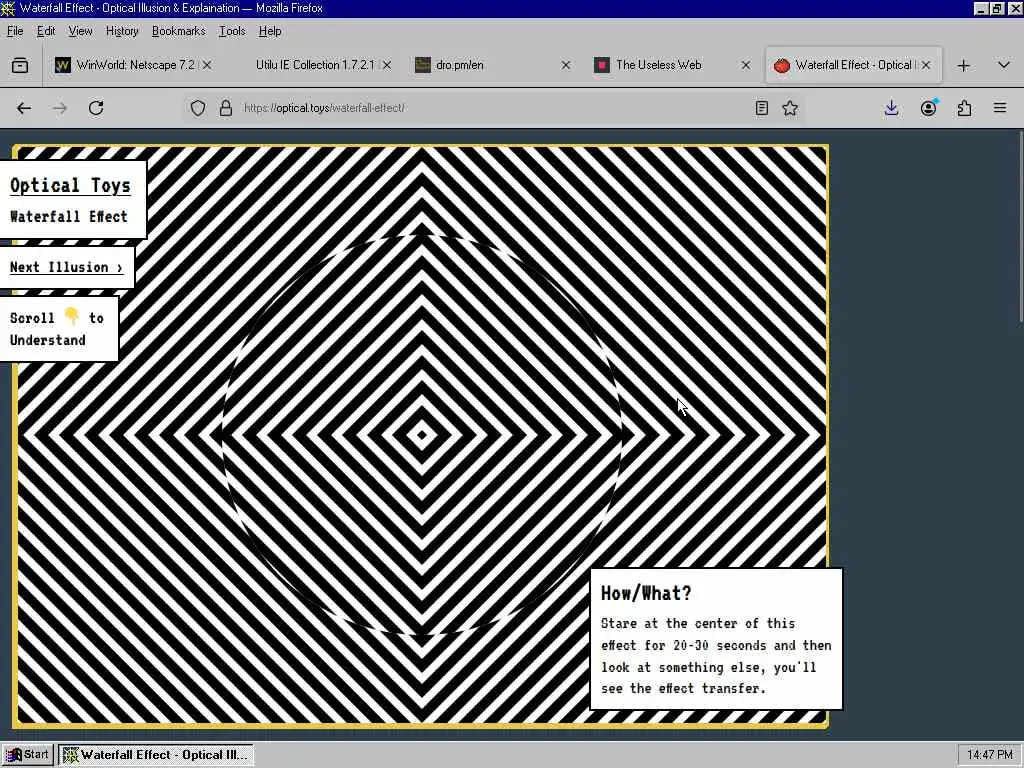The width and height of the screenshot is (1024, 768).
Task: Close the Utilu IE Collection tab
Action: click(x=387, y=65)
